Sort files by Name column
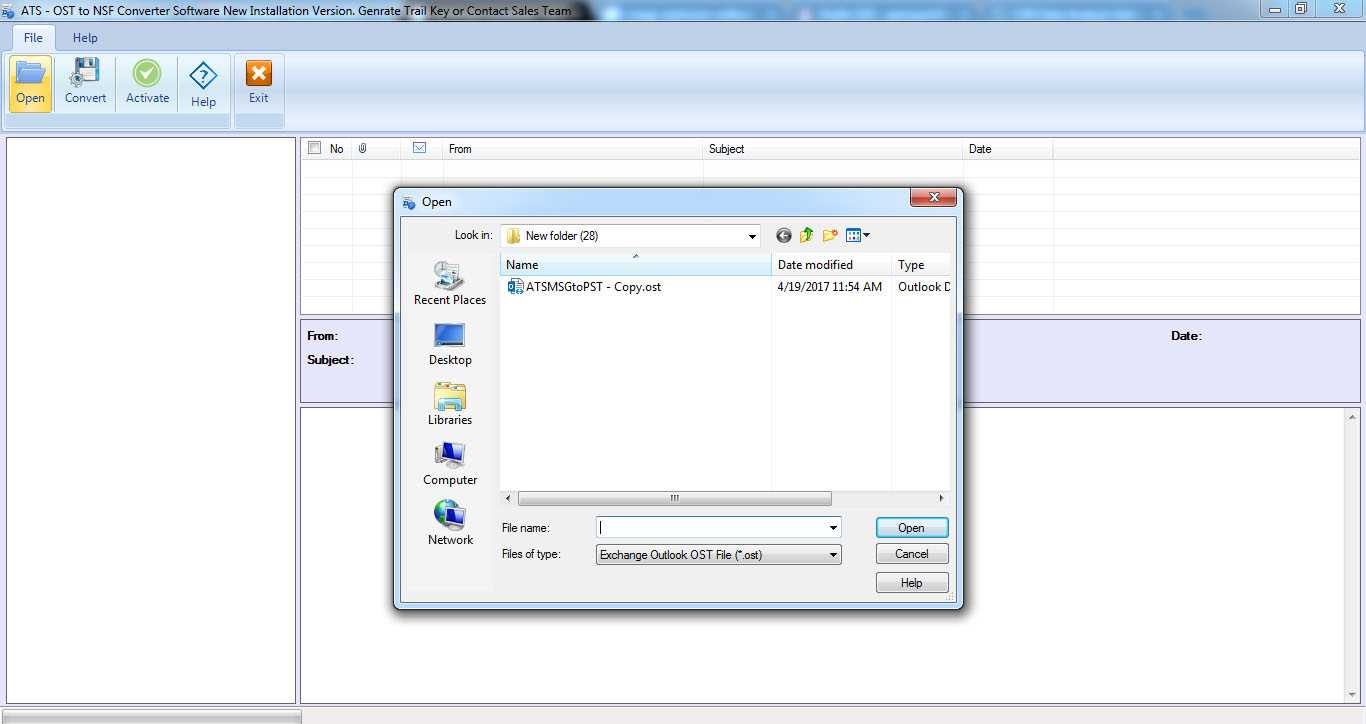This screenshot has height=724, width=1366. [x=636, y=265]
